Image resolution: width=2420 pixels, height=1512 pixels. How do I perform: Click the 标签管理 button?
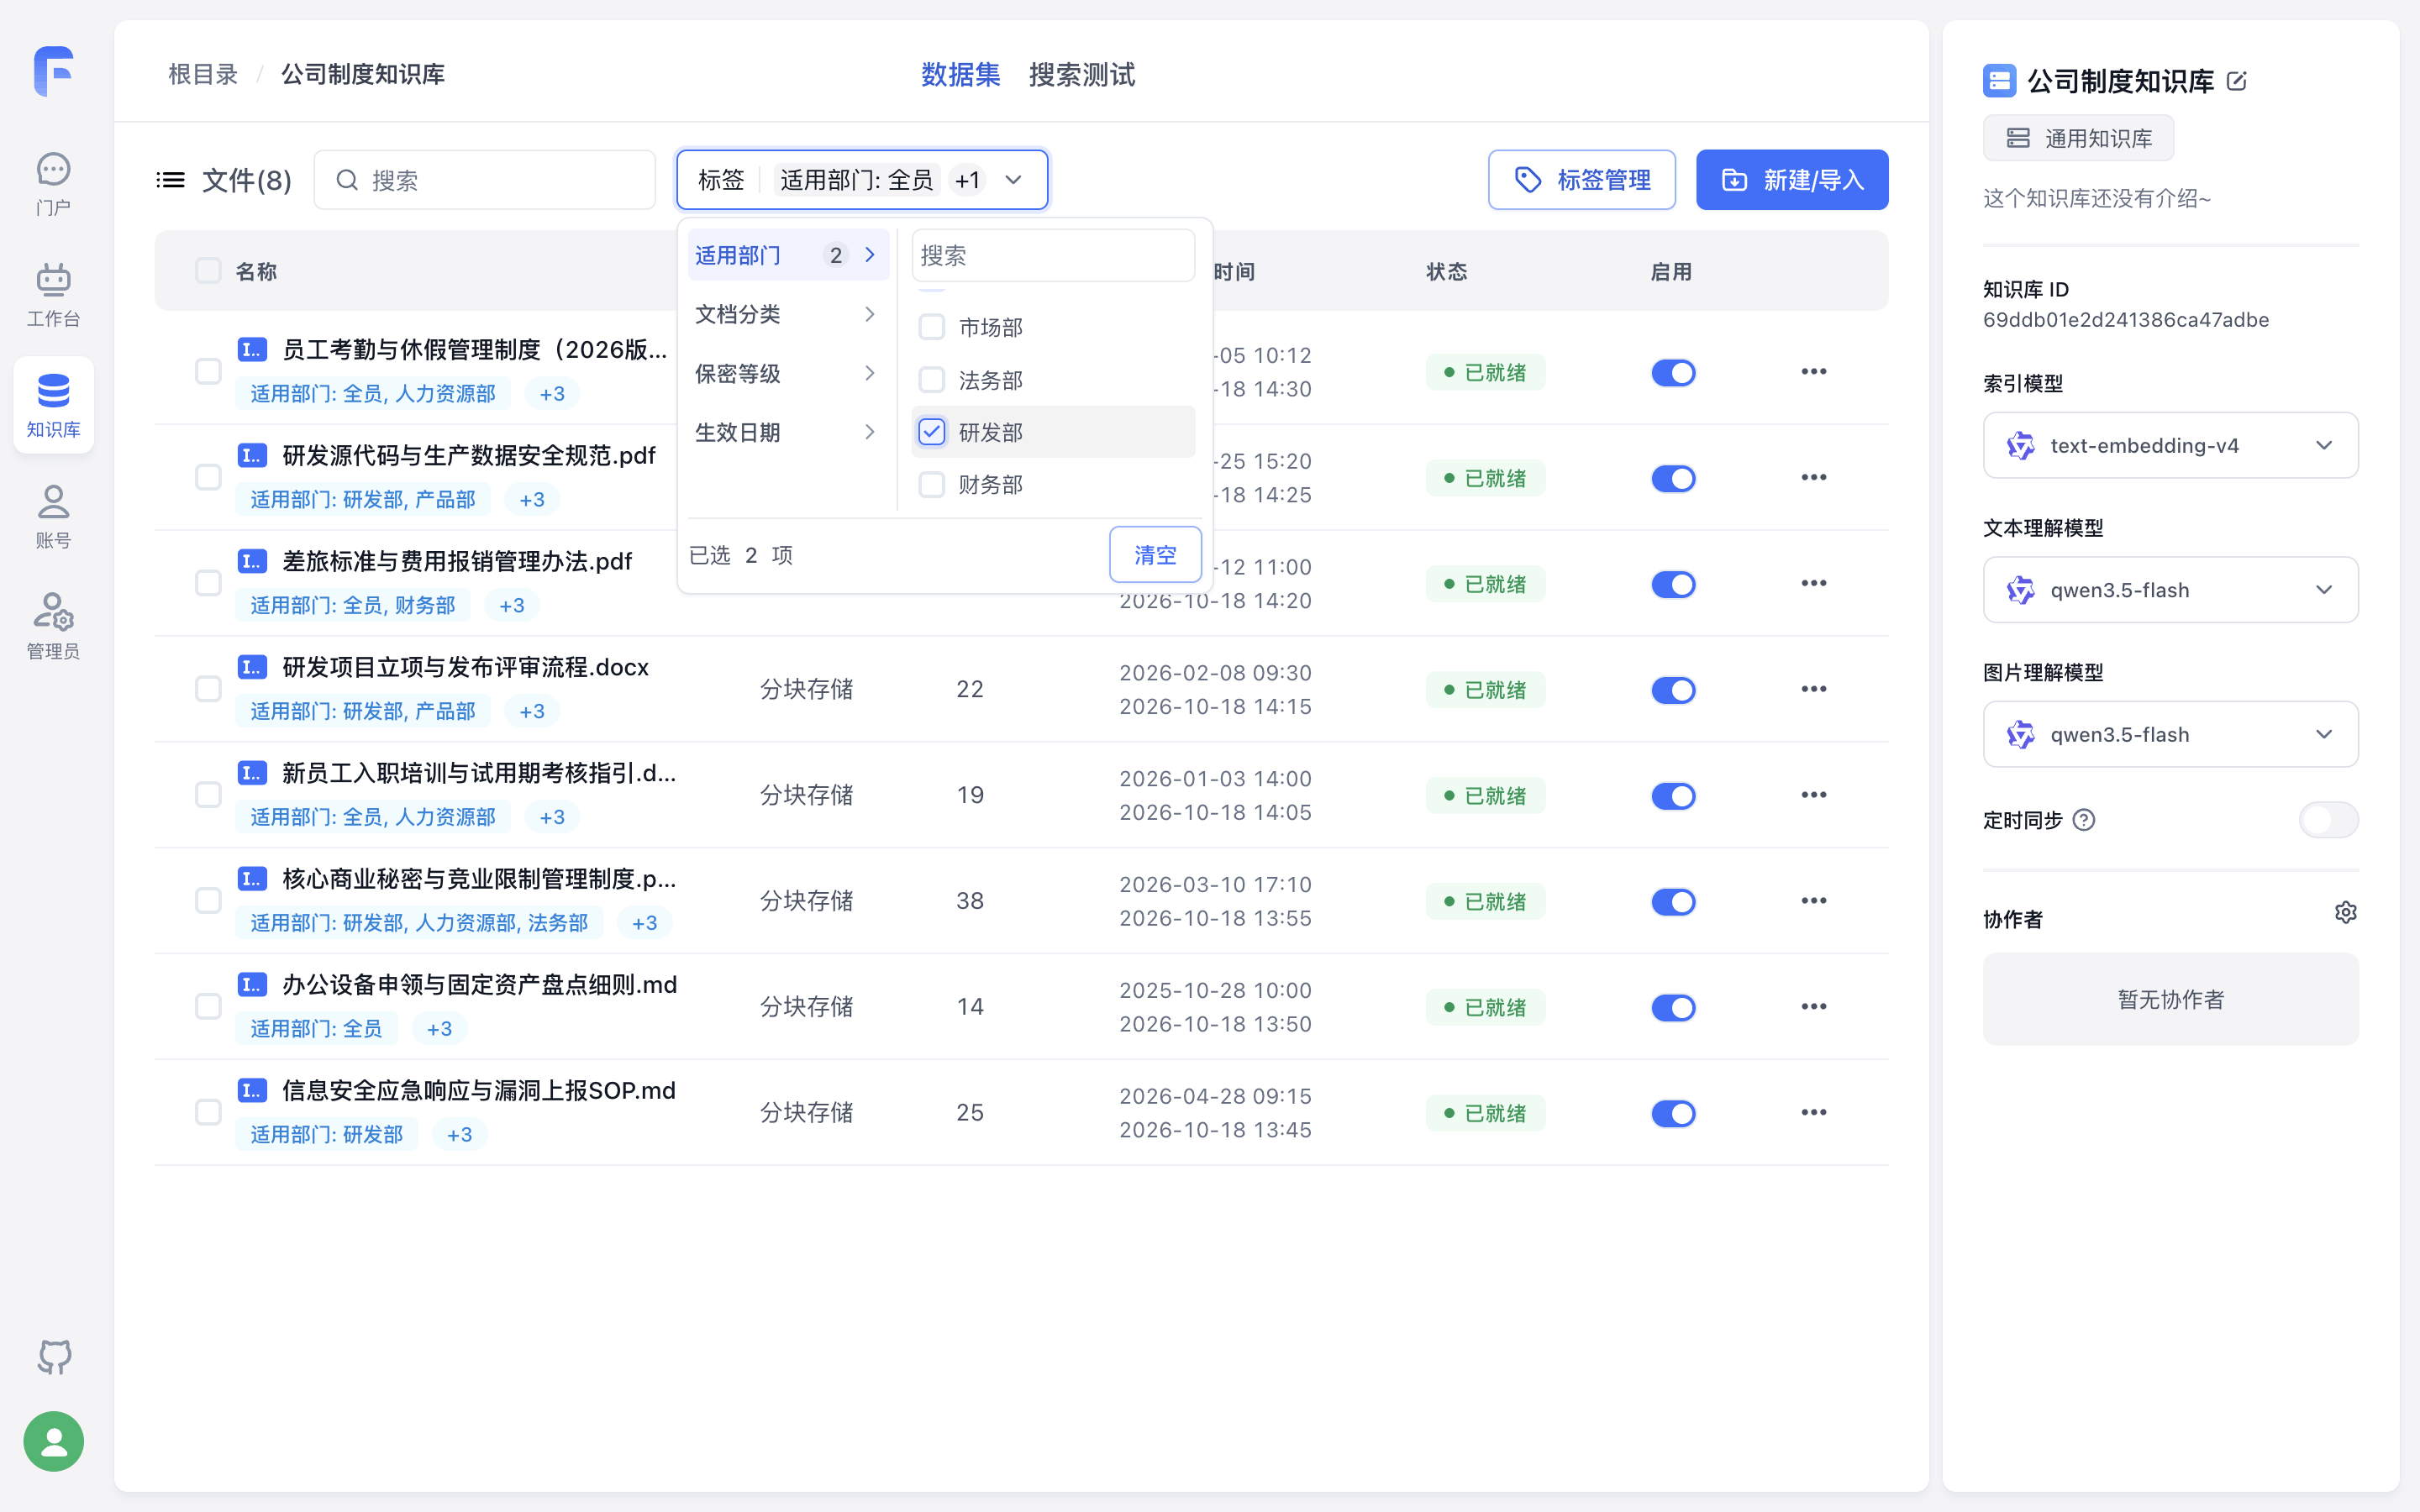coord(1581,180)
